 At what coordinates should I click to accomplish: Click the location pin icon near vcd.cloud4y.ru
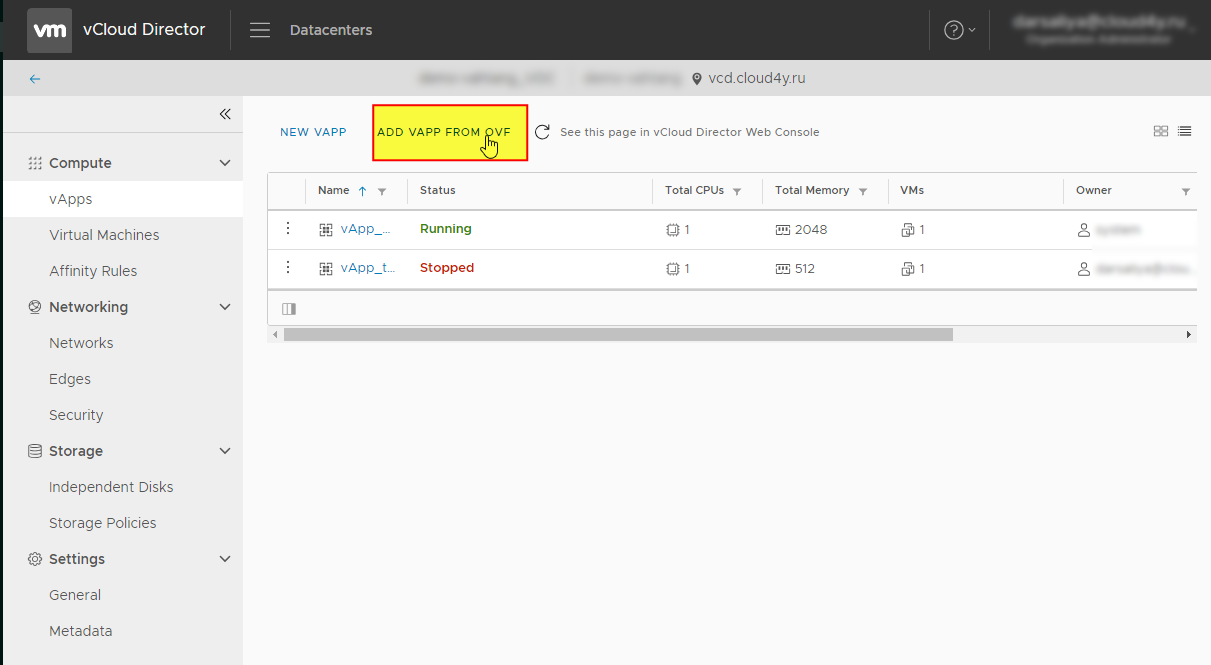[697, 79]
